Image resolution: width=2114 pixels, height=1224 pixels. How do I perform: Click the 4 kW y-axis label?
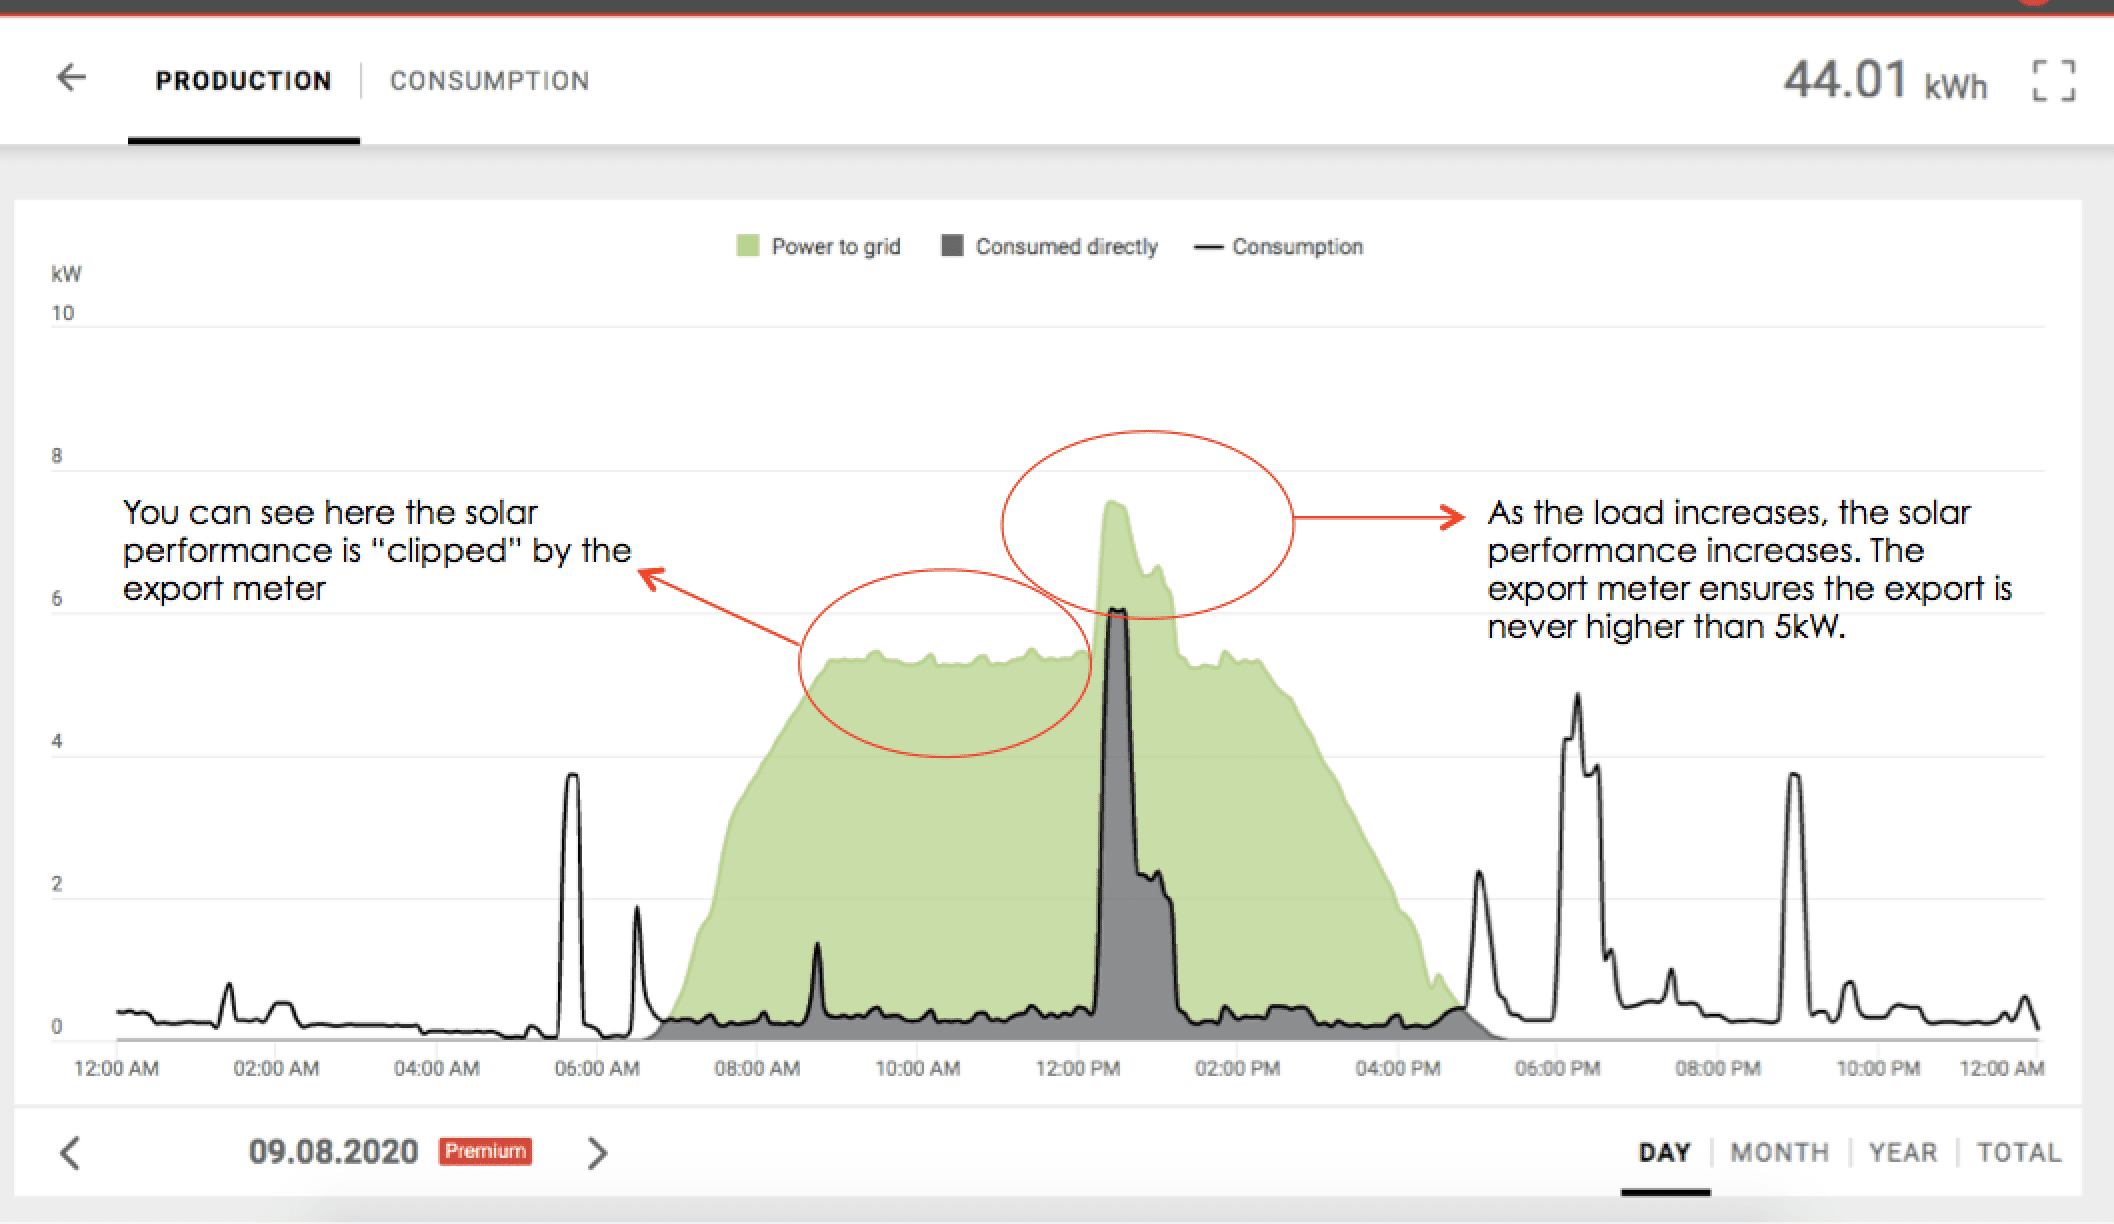point(57,742)
